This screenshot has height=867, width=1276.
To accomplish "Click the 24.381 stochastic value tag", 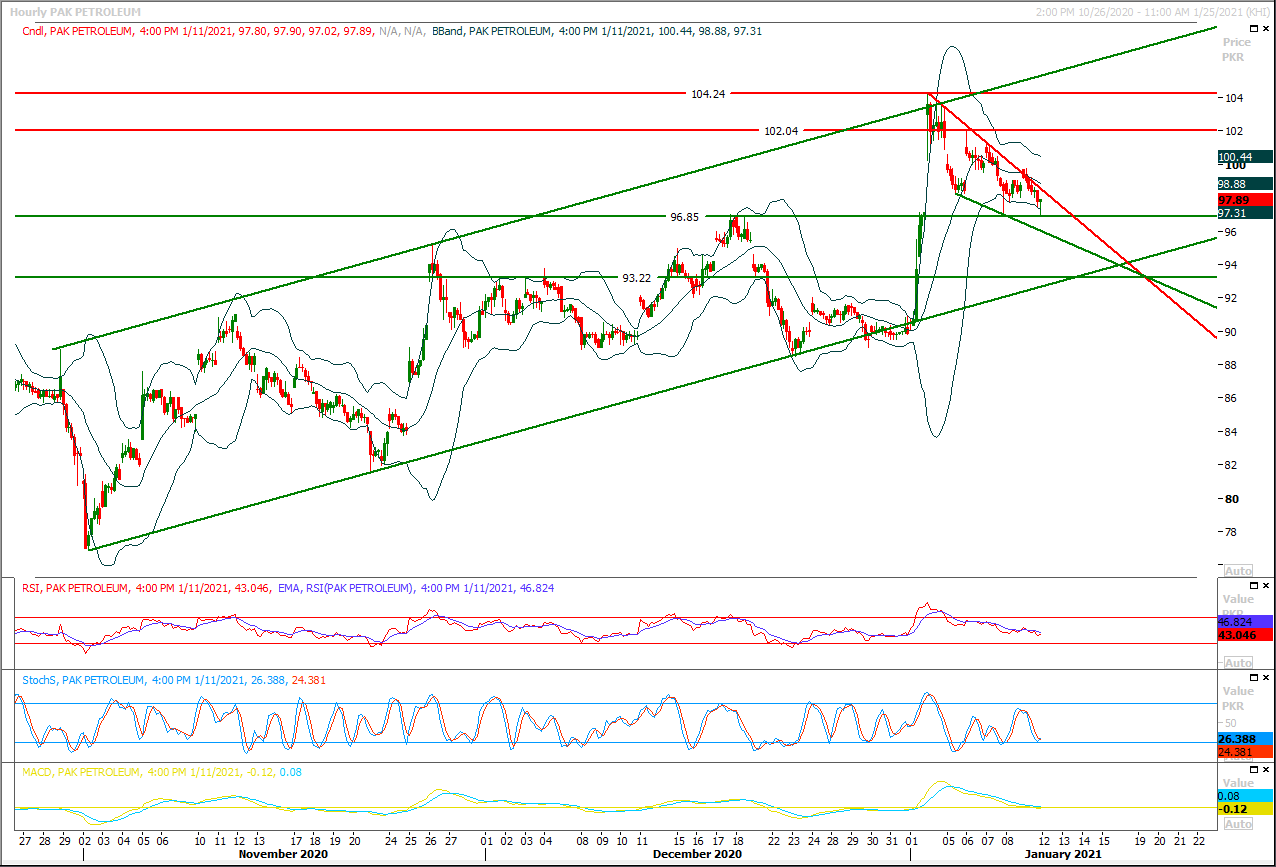I will coord(1244,752).
